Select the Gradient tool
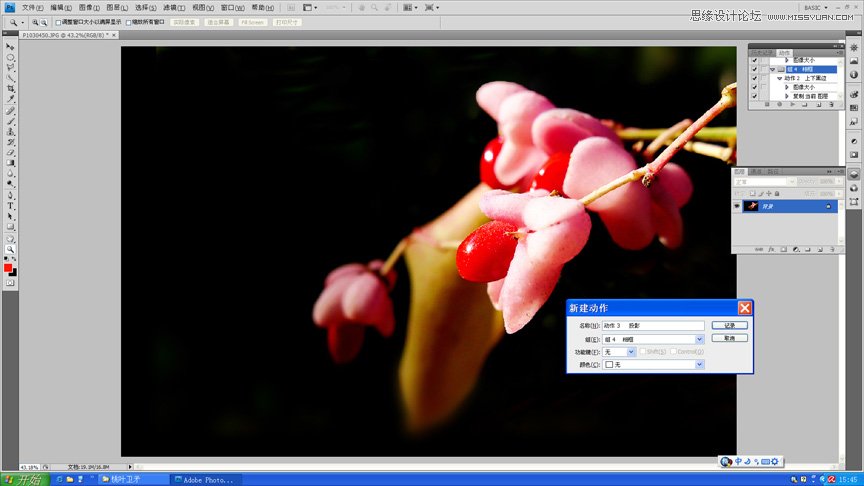 (10, 163)
